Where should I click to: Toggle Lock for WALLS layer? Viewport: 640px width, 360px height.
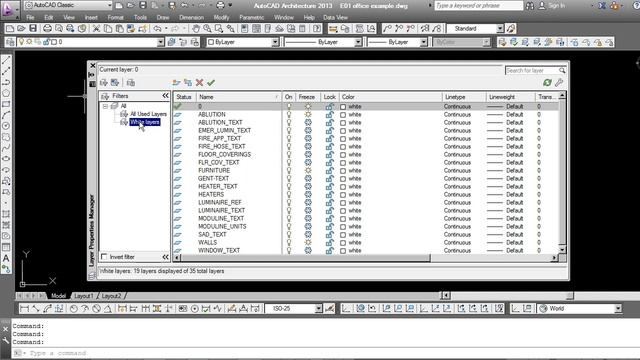329,242
